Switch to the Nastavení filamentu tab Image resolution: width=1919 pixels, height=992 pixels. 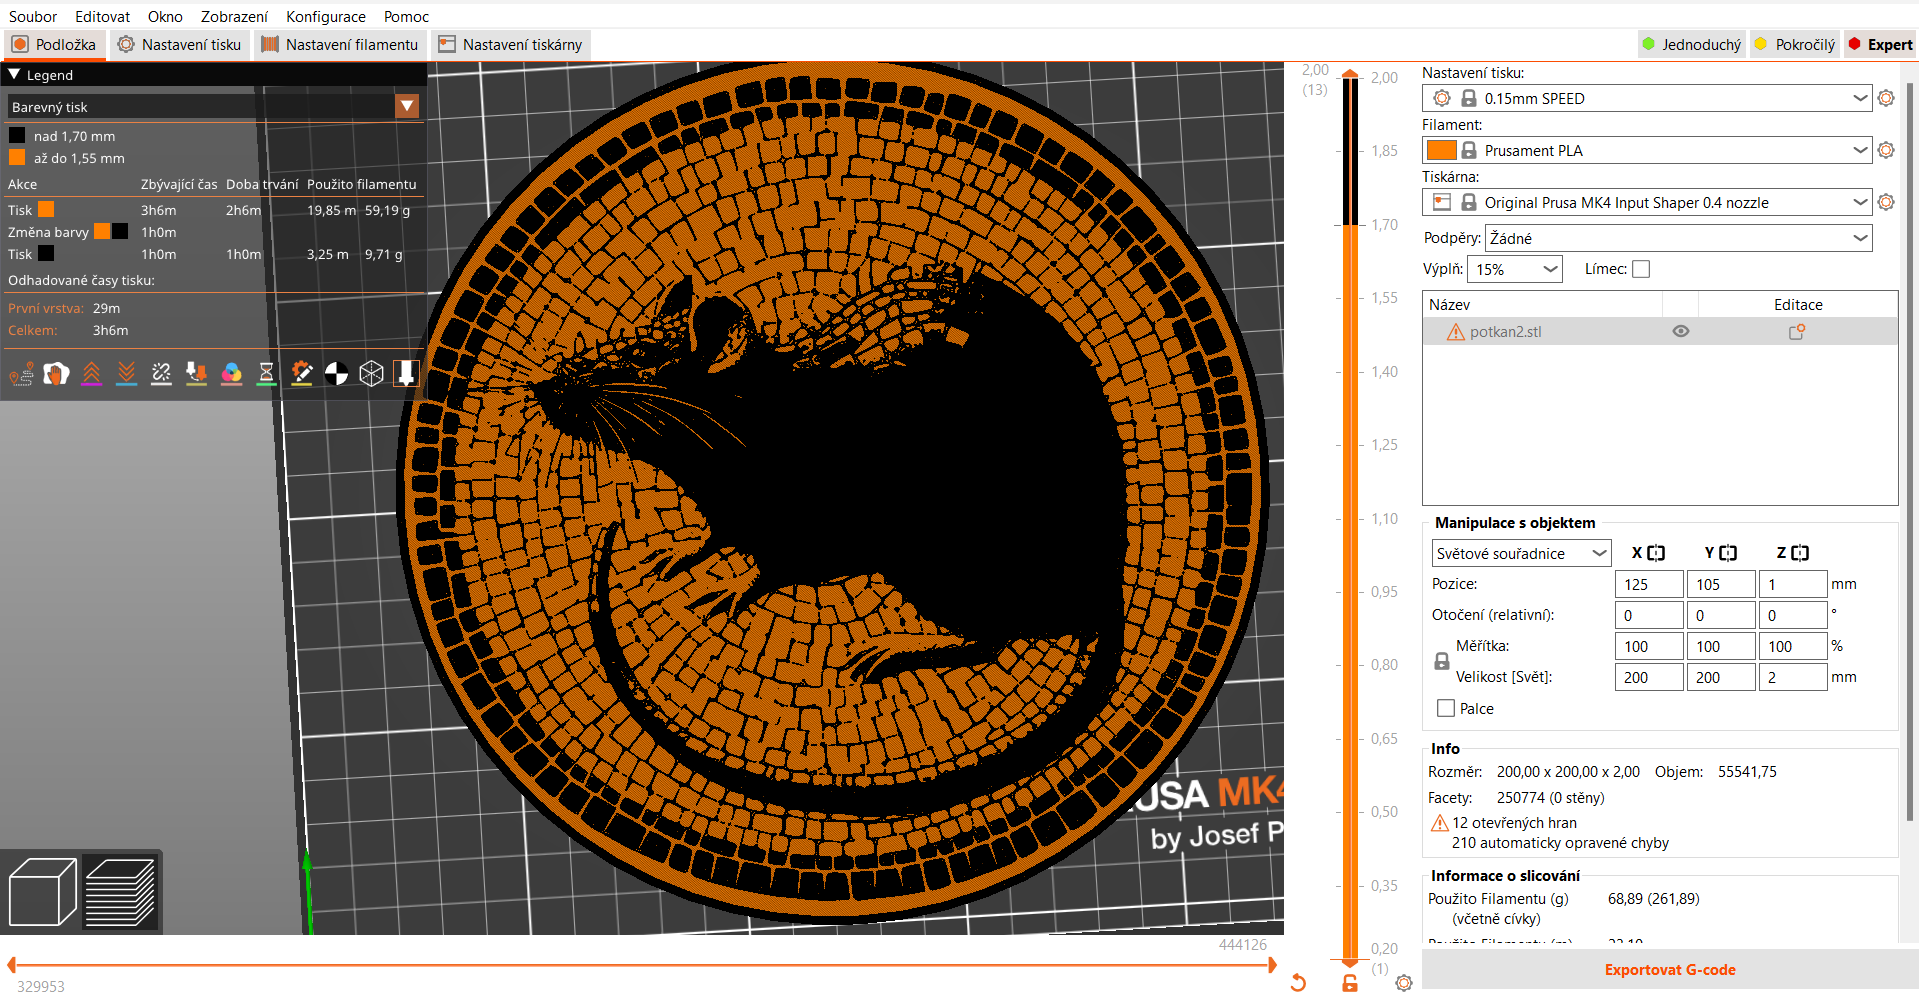[340, 44]
